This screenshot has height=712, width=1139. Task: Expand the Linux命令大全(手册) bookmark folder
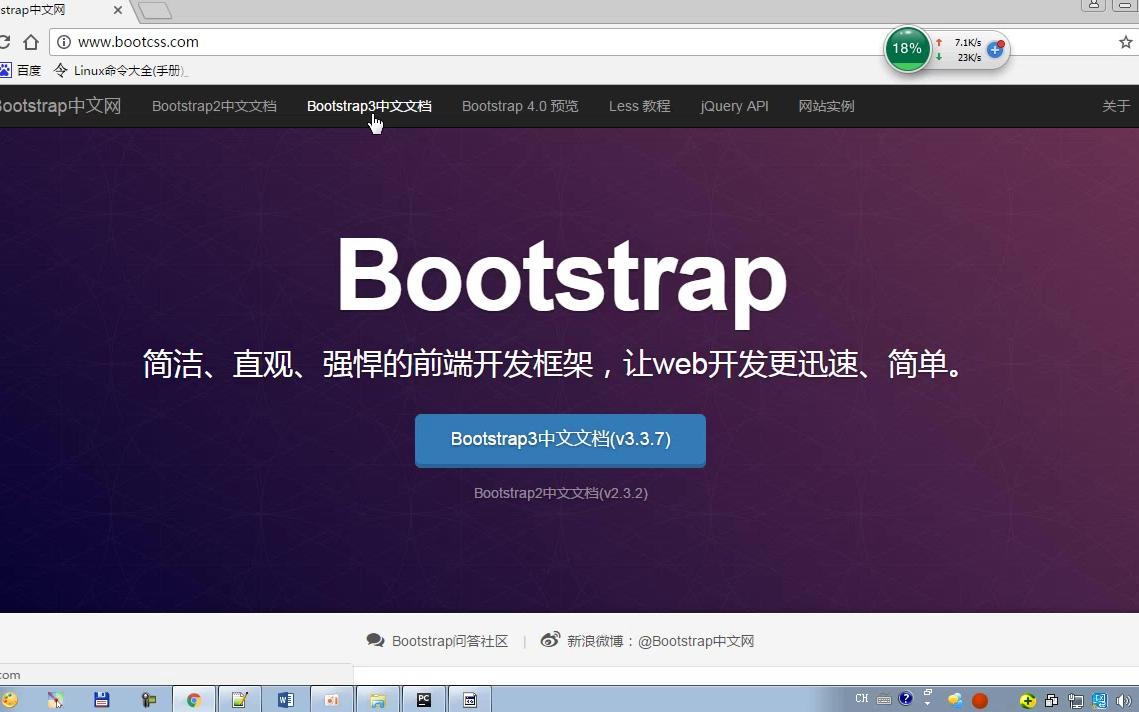125,70
